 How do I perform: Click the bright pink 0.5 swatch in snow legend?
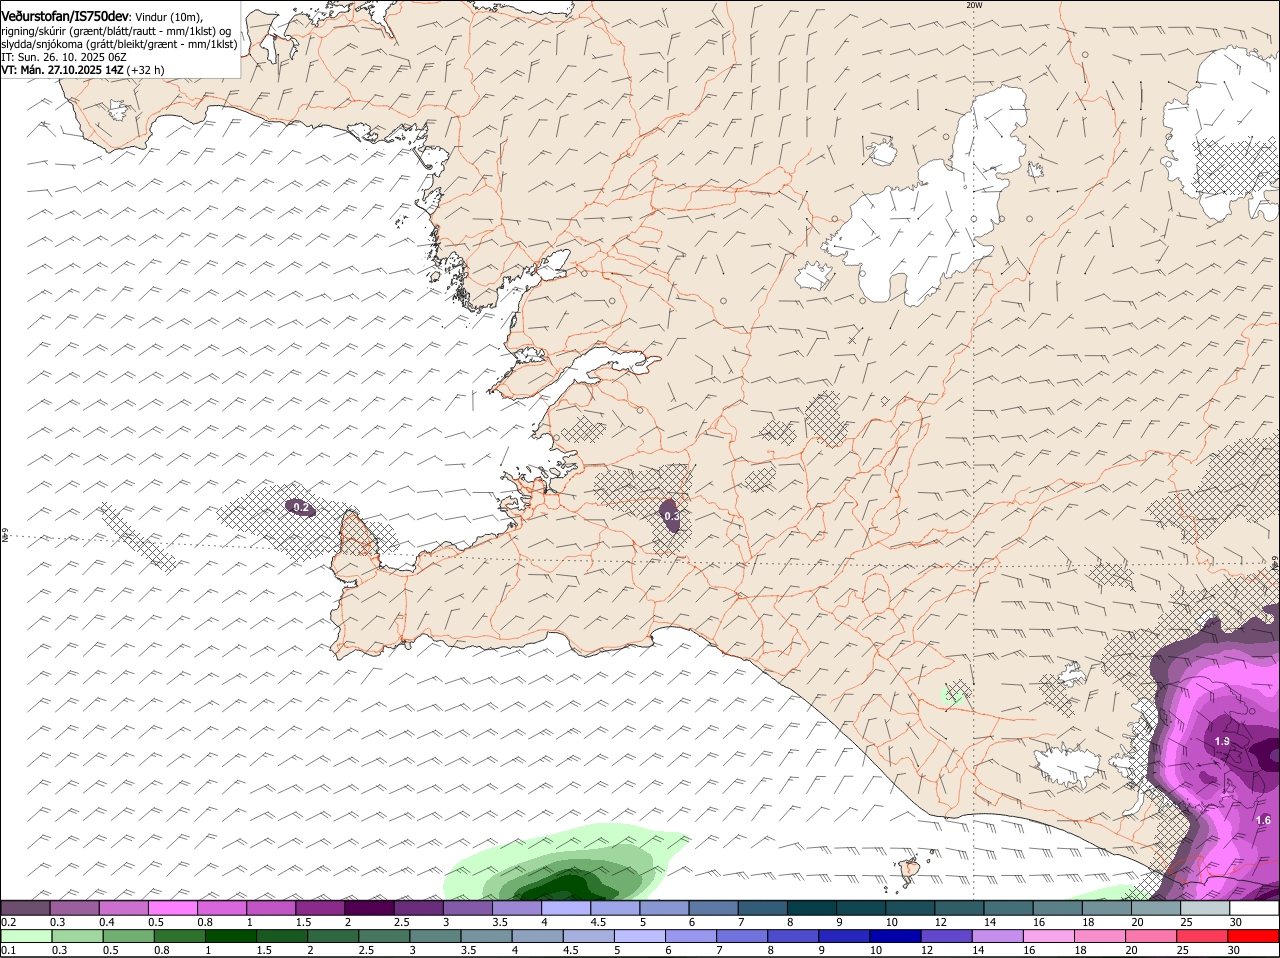[x=172, y=907]
